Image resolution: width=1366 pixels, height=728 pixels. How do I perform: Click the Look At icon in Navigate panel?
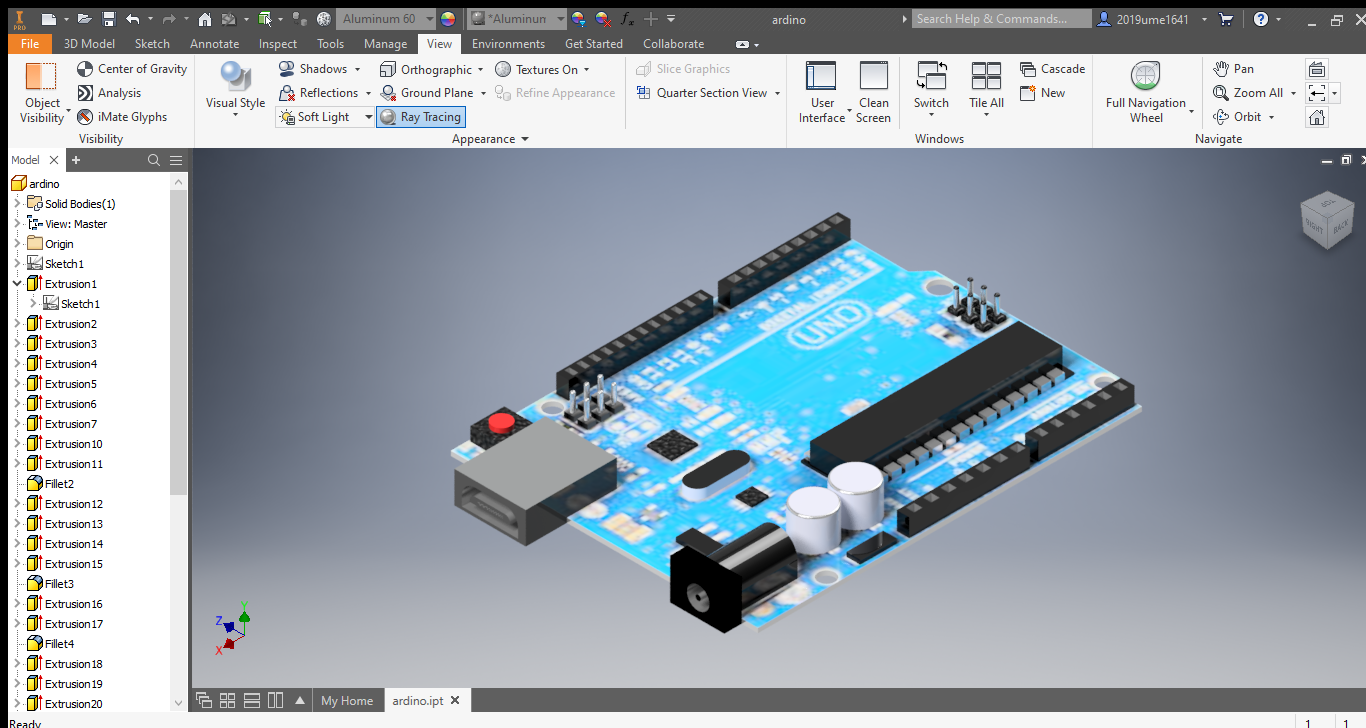[x=1317, y=69]
